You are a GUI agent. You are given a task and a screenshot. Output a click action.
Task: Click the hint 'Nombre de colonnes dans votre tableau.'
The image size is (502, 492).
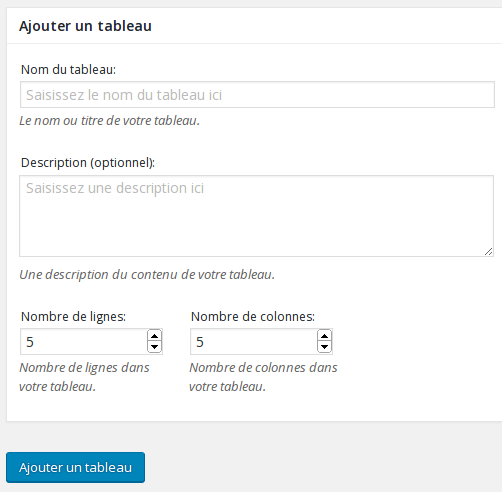tap(263, 377)
